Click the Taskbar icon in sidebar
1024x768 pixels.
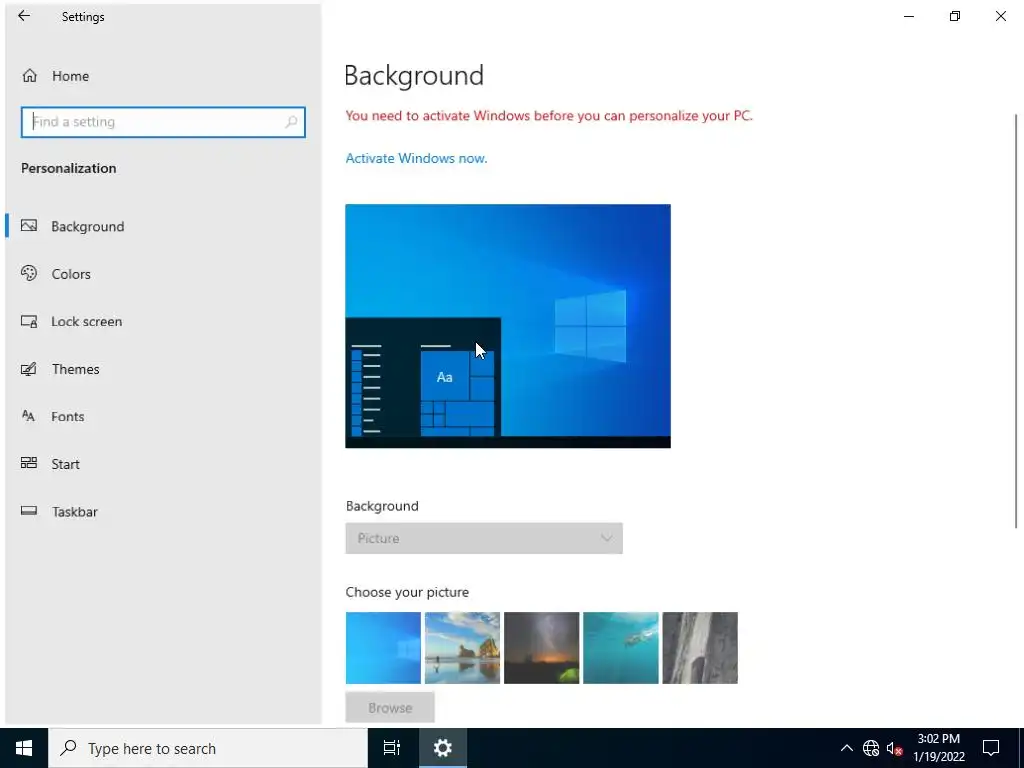(29, 511)
